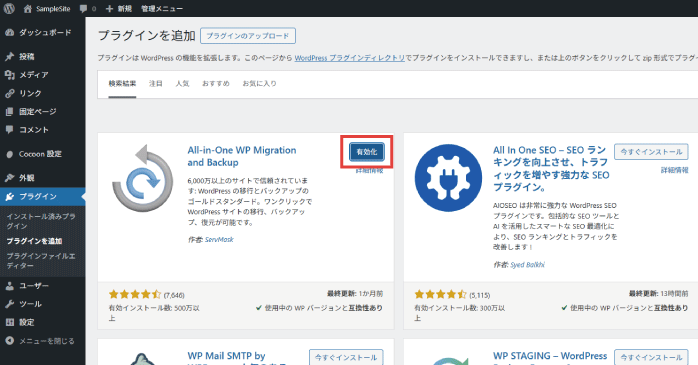
Task: Switch to おすすめ tab
Action: click(x=215, y=83)
